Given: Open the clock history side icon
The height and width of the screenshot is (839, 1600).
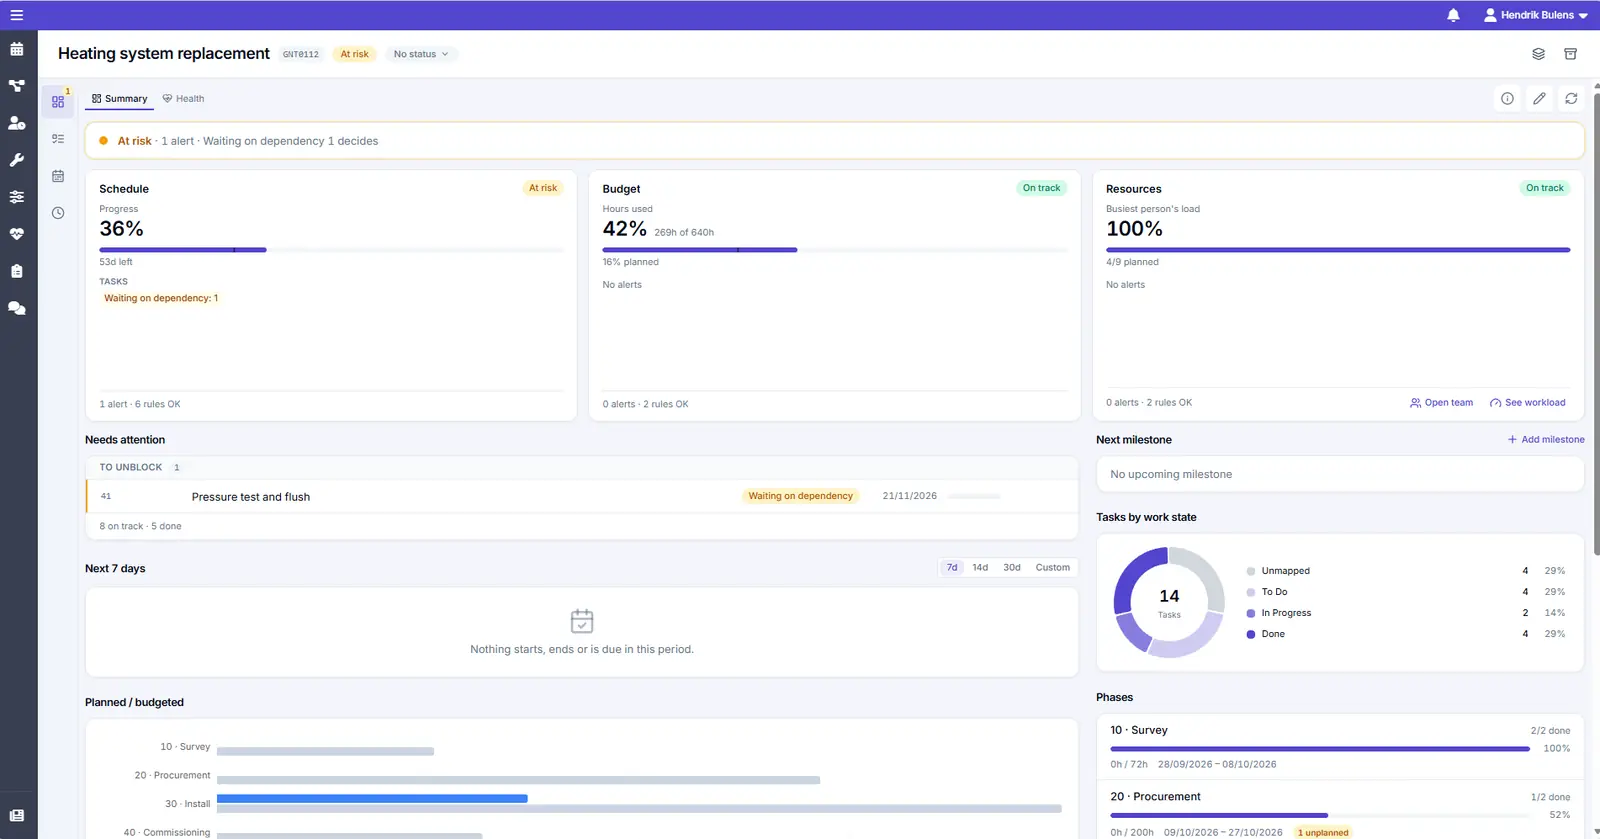Looking at the screenshot, I should (x=58, y=213).
